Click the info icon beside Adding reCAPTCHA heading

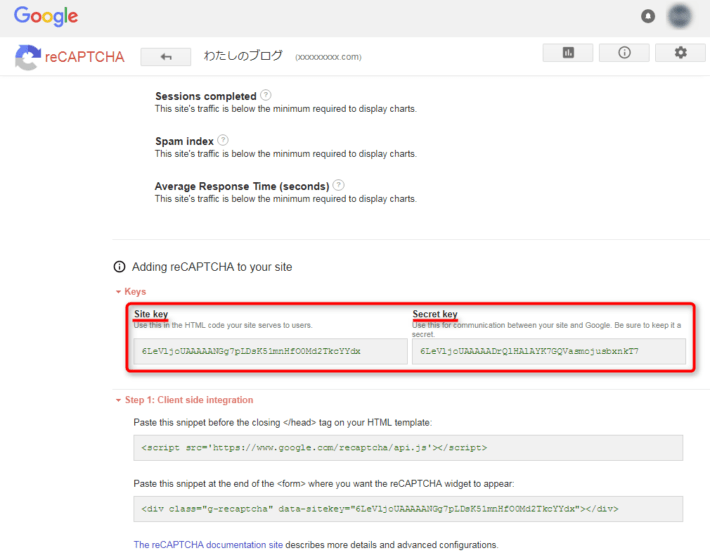pos(120,267)
